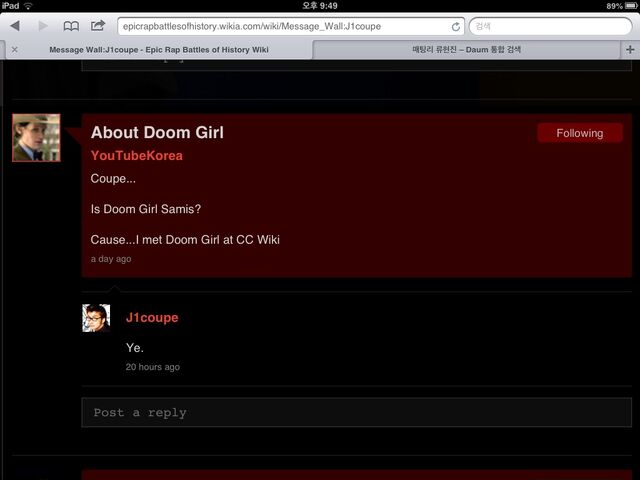Add a new browser tab
Viewport: 640px width, 480px height.
(630, 49)
